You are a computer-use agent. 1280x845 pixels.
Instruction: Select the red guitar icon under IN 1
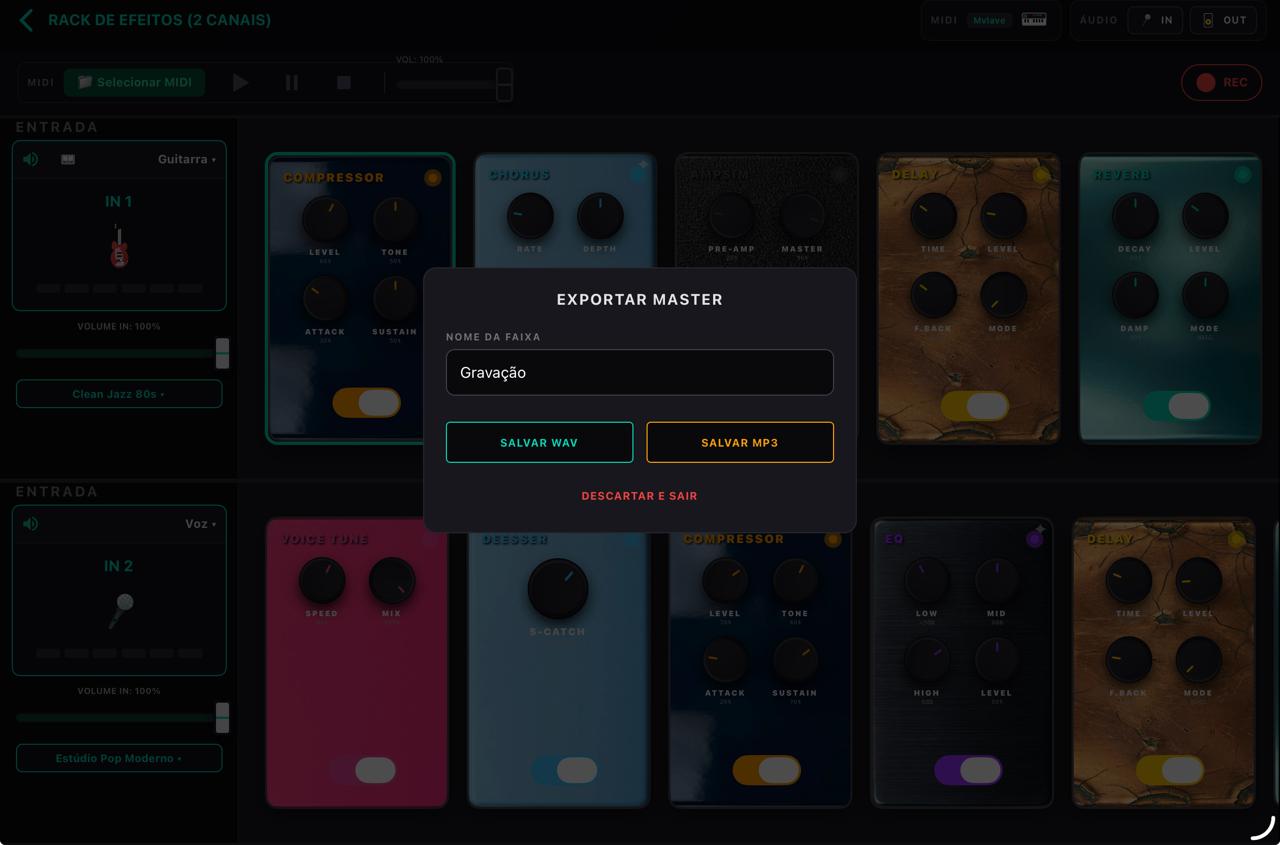[119, 246]
